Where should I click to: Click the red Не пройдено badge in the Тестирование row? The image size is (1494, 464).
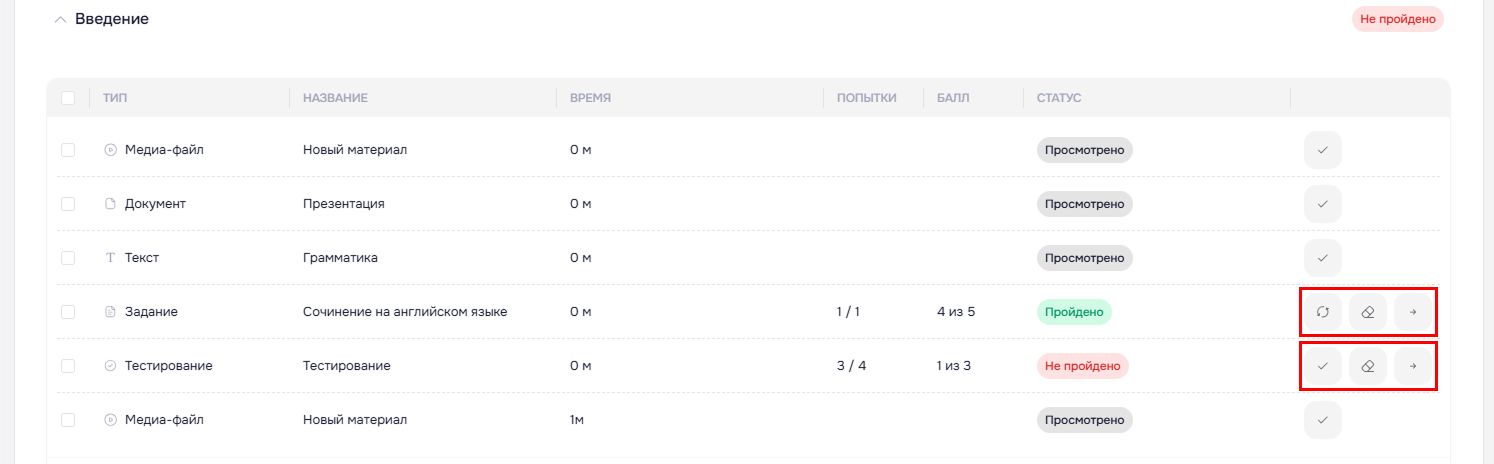1082,366
